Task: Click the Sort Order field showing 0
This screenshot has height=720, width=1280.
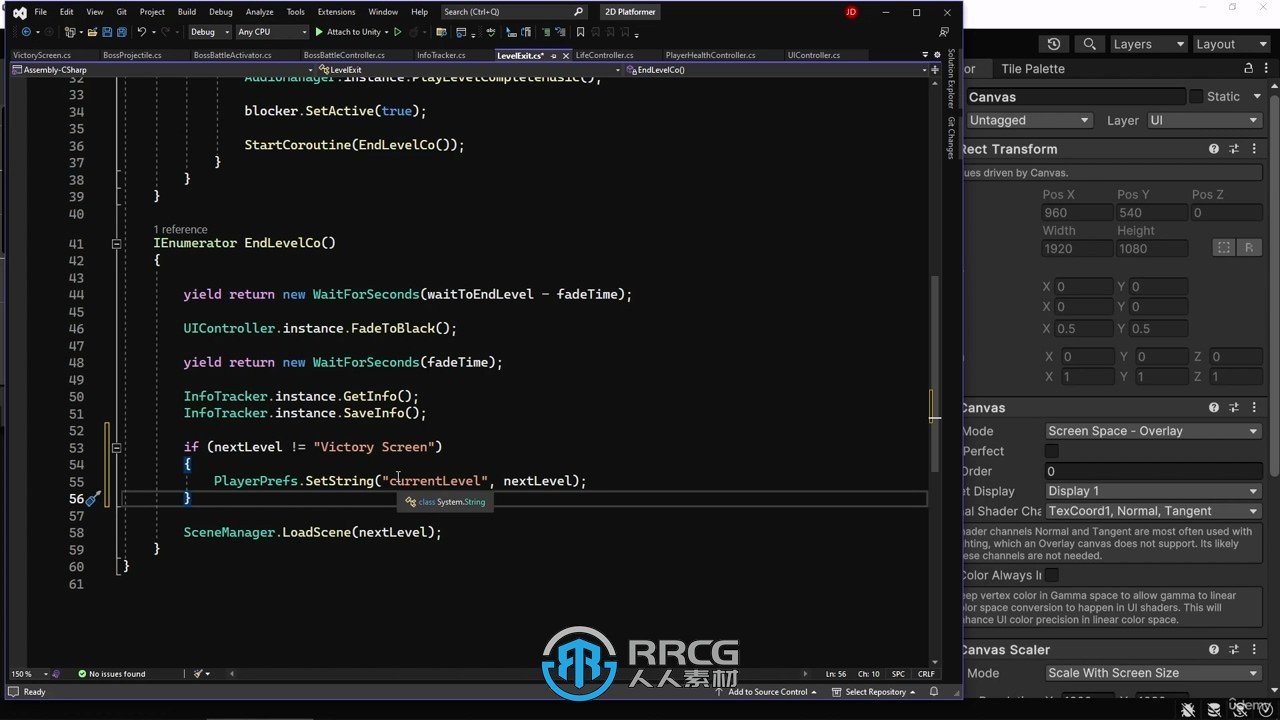Action: point(1153,471)
